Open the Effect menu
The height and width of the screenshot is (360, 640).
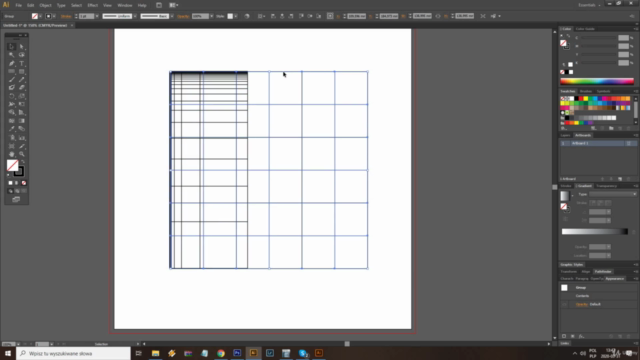93,5
